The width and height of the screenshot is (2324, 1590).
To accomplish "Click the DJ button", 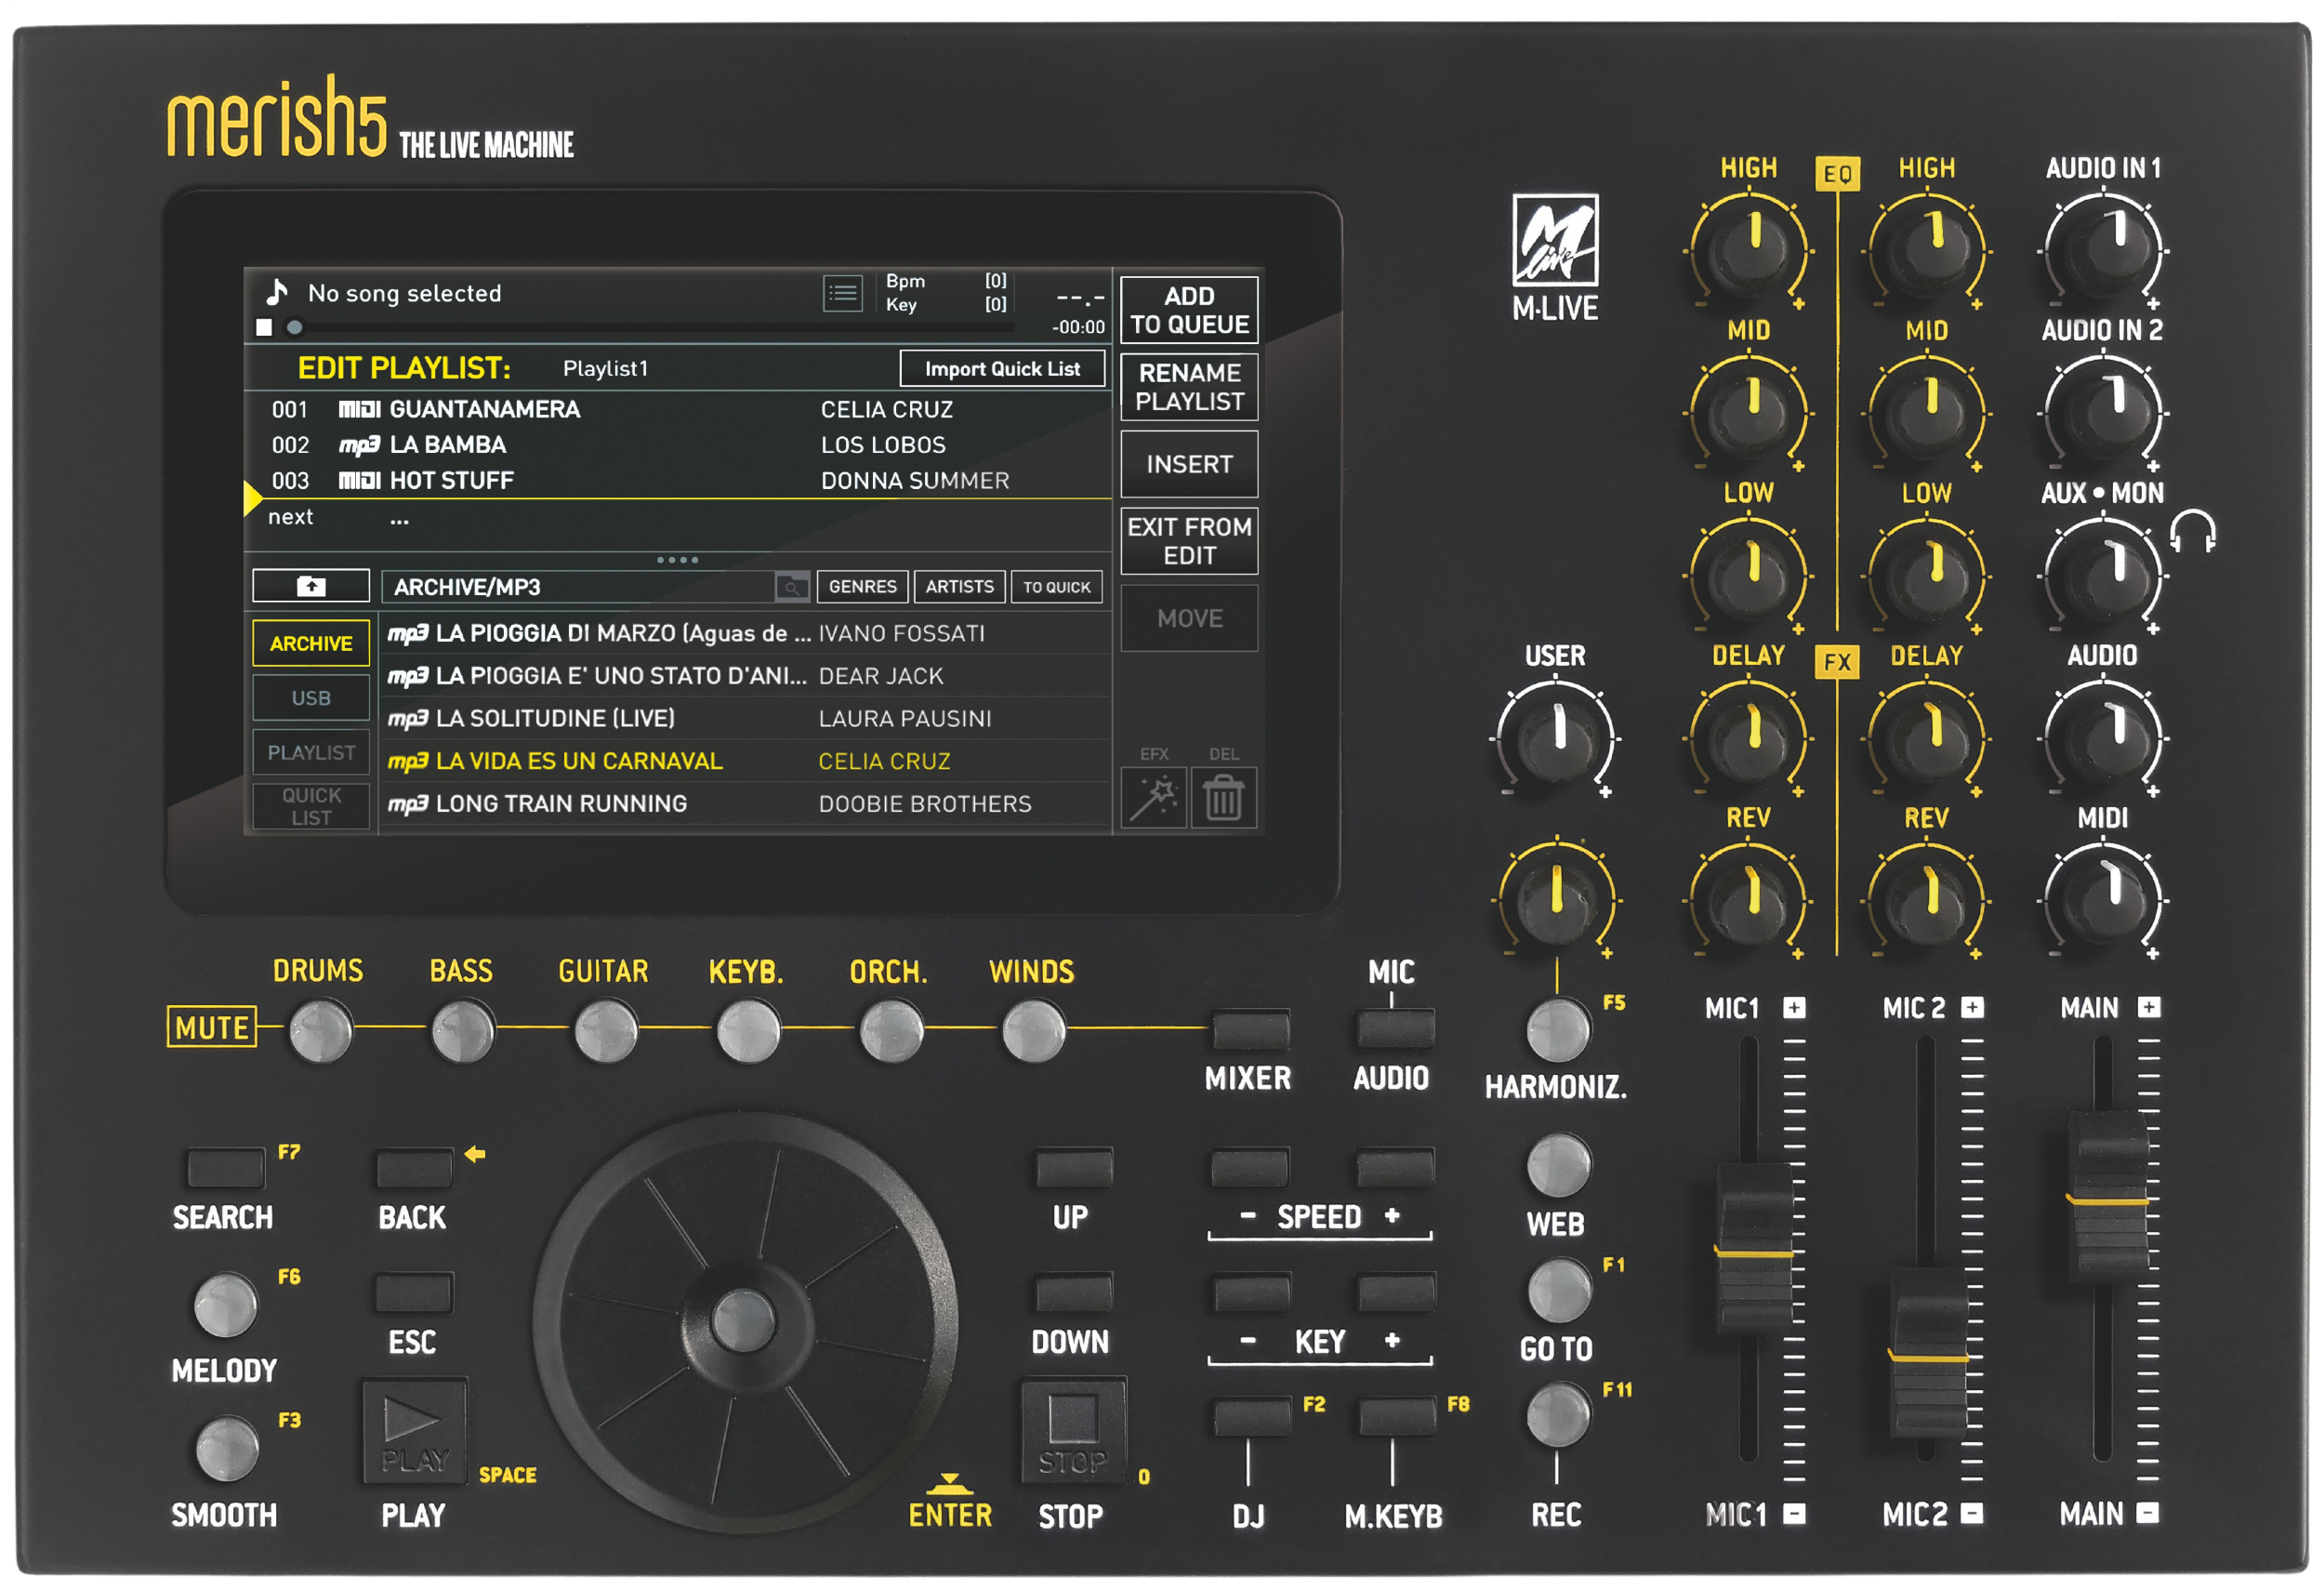I will pos(1251,1418).
